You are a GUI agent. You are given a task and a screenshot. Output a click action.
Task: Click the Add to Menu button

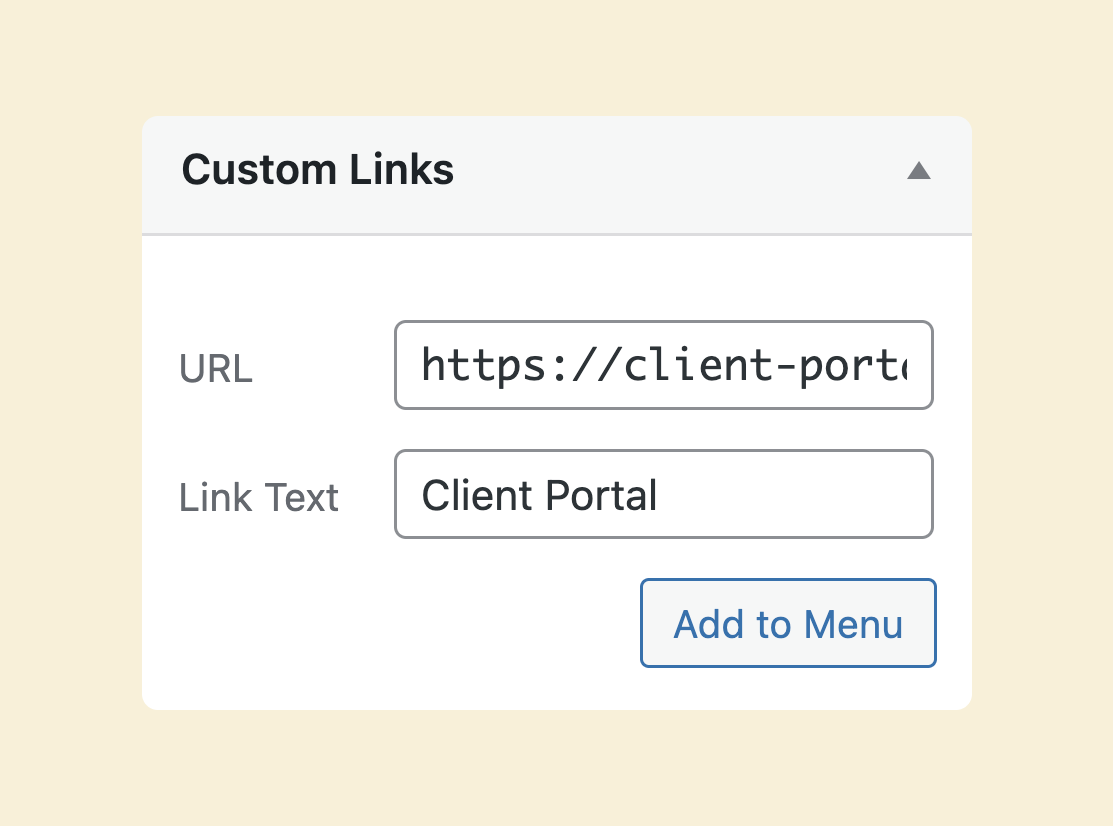788,623
